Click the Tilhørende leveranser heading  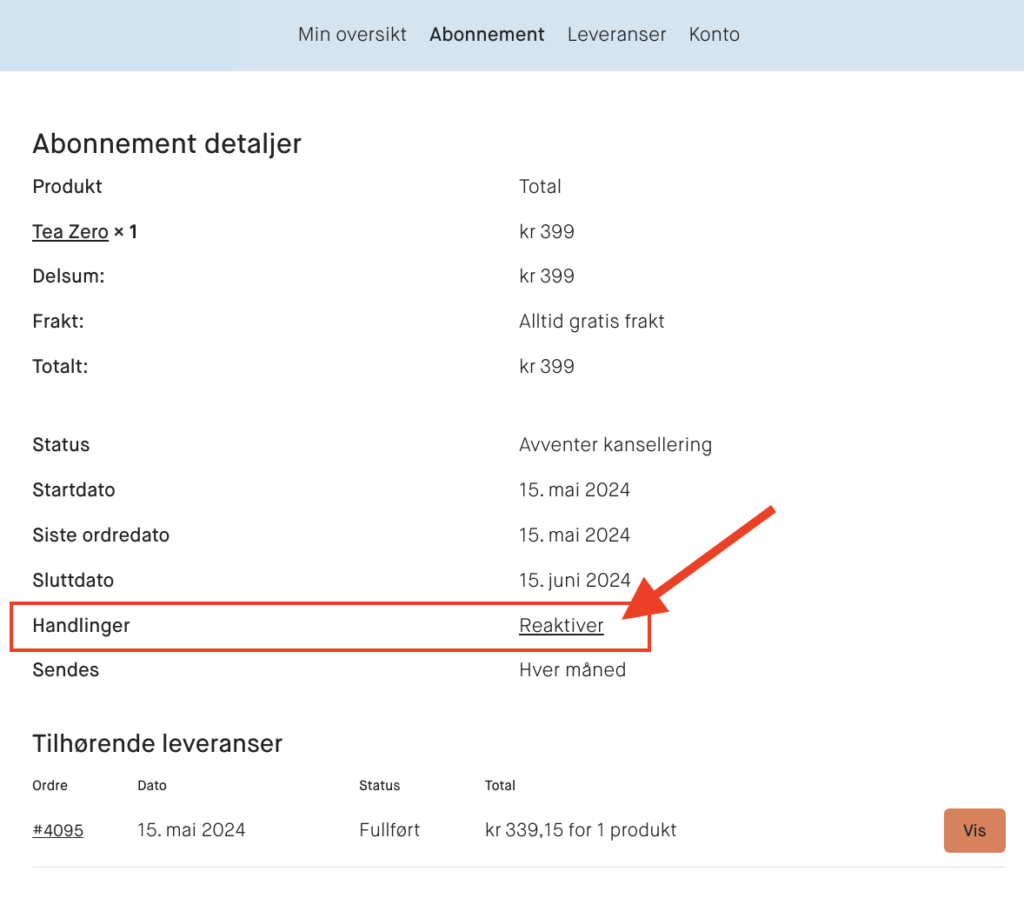tap(157, 744)
